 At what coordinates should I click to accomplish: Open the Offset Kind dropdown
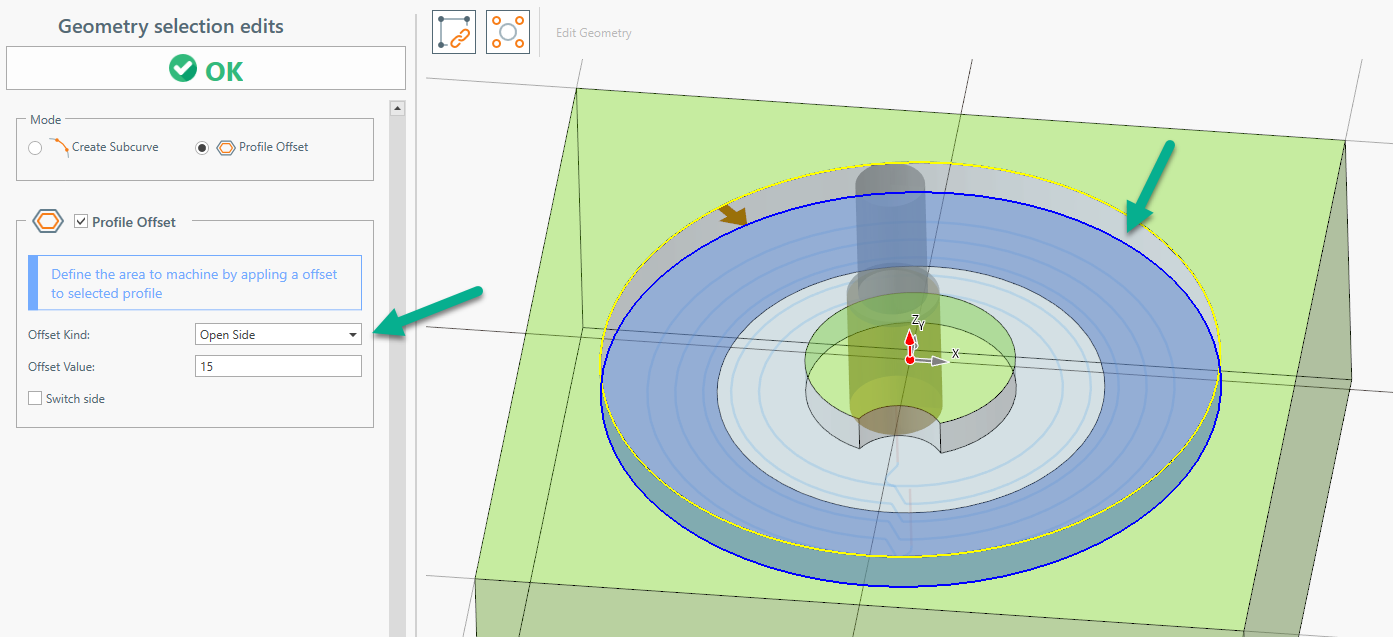pyautogui.click(x=278, y=335)
